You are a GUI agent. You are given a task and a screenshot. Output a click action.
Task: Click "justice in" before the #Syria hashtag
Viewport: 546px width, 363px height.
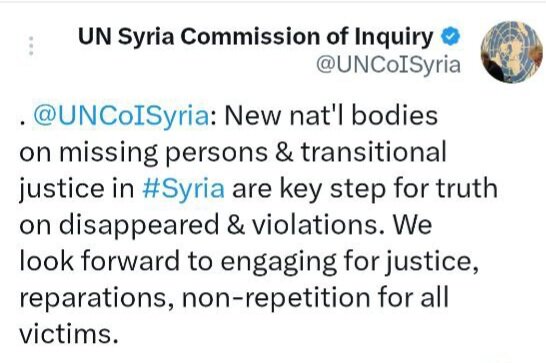pyautogui.click(x=77, y=189)
